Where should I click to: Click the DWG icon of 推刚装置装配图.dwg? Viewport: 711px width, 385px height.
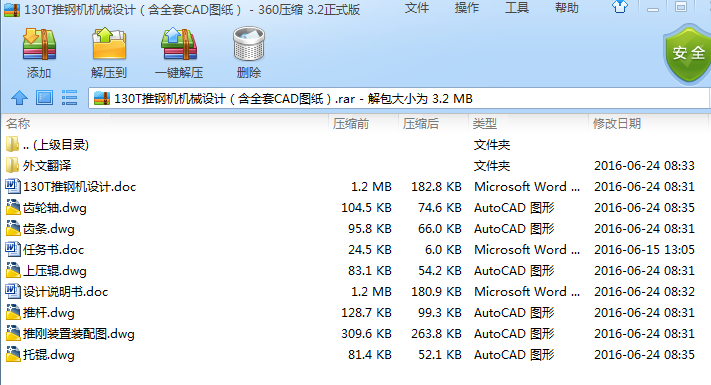13,333
